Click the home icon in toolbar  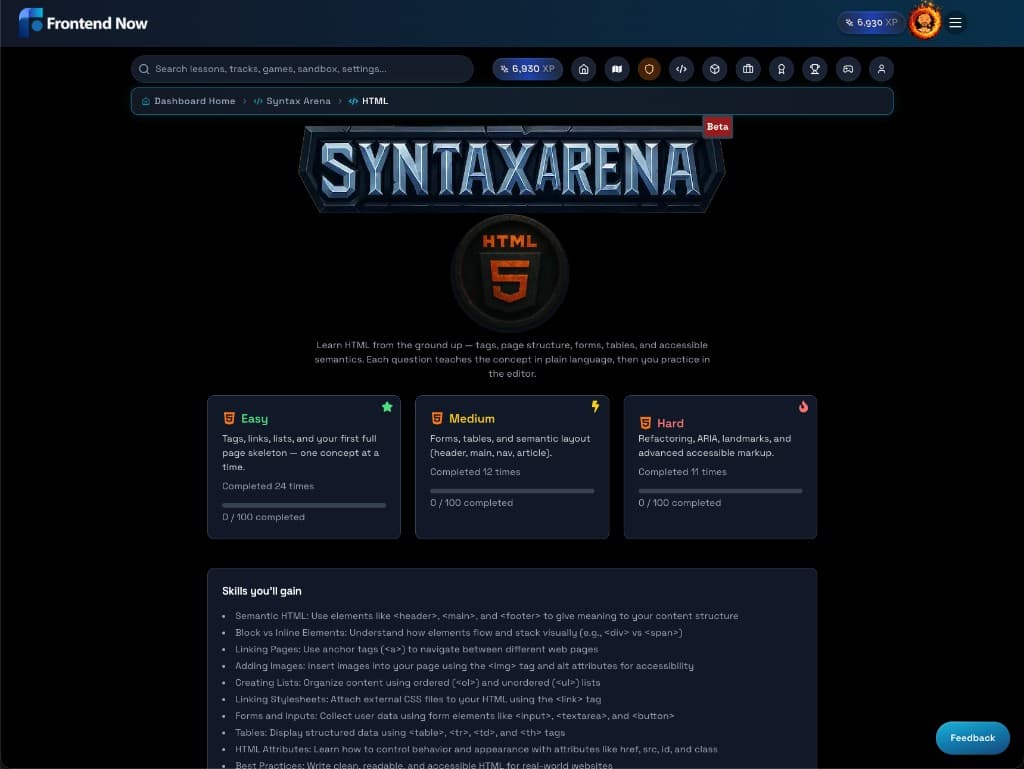tap(583, 69)
